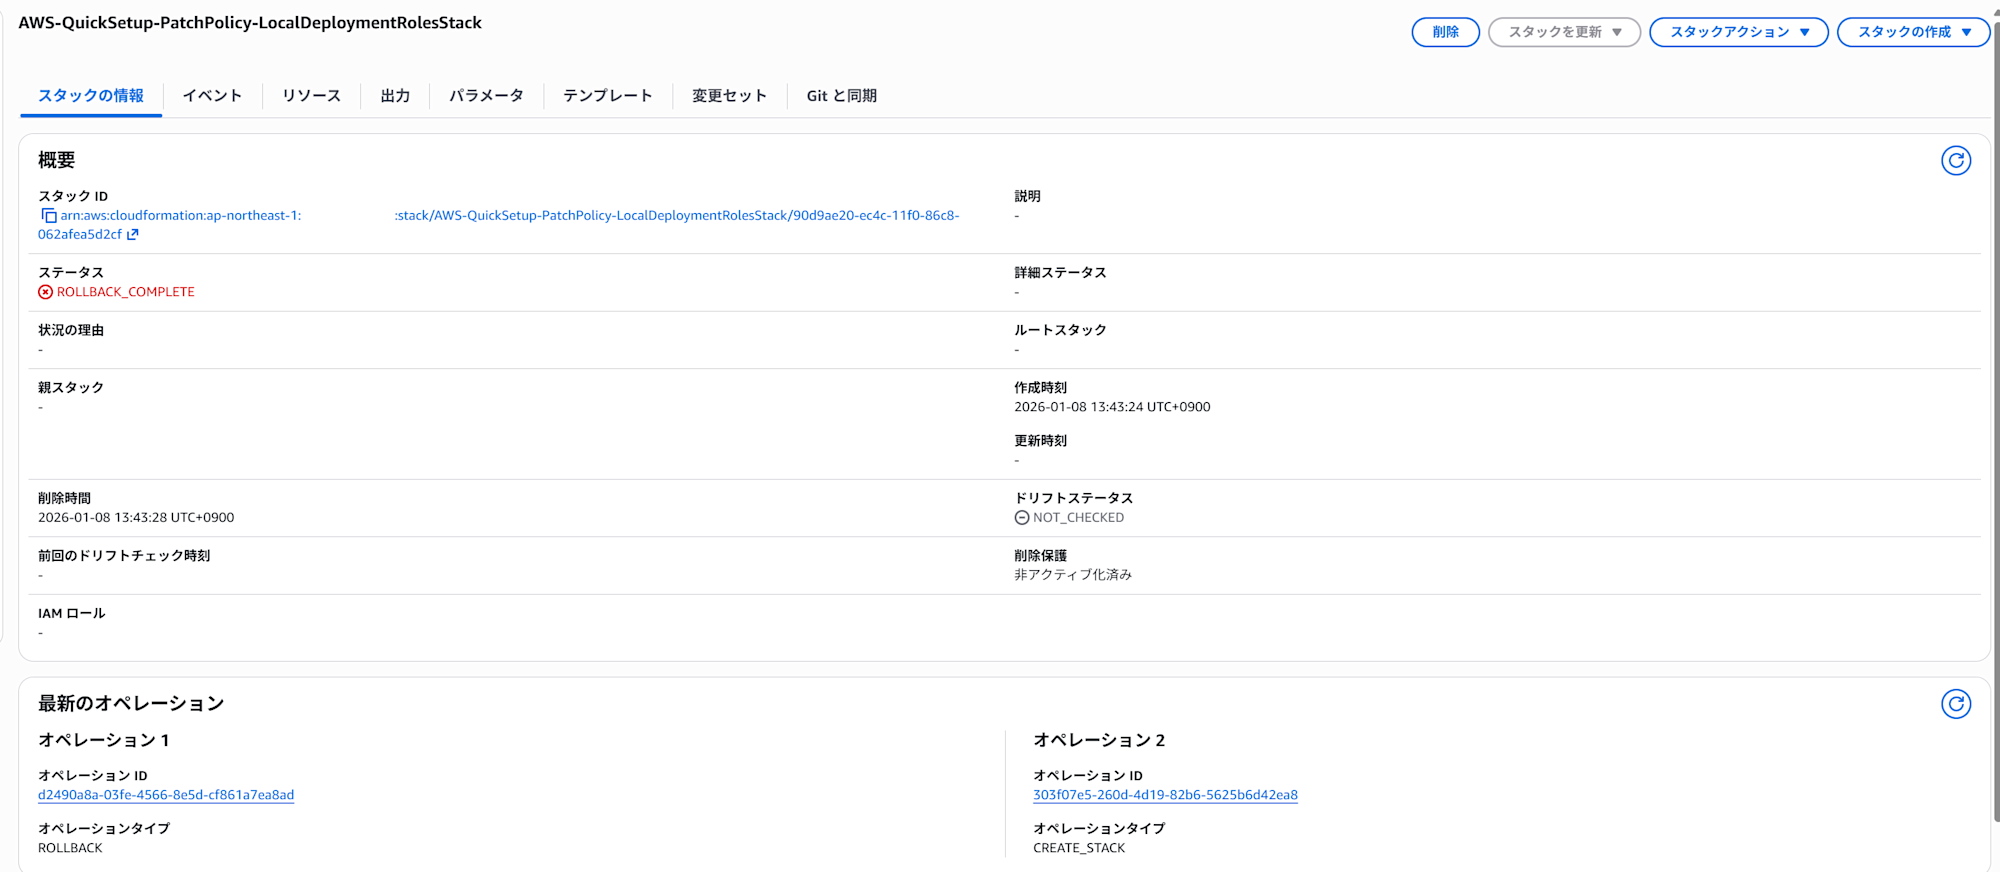Refresh the 概要 overview panel
The width and height of the screenshot is (2000, 872).
(x=1955, y=161)
